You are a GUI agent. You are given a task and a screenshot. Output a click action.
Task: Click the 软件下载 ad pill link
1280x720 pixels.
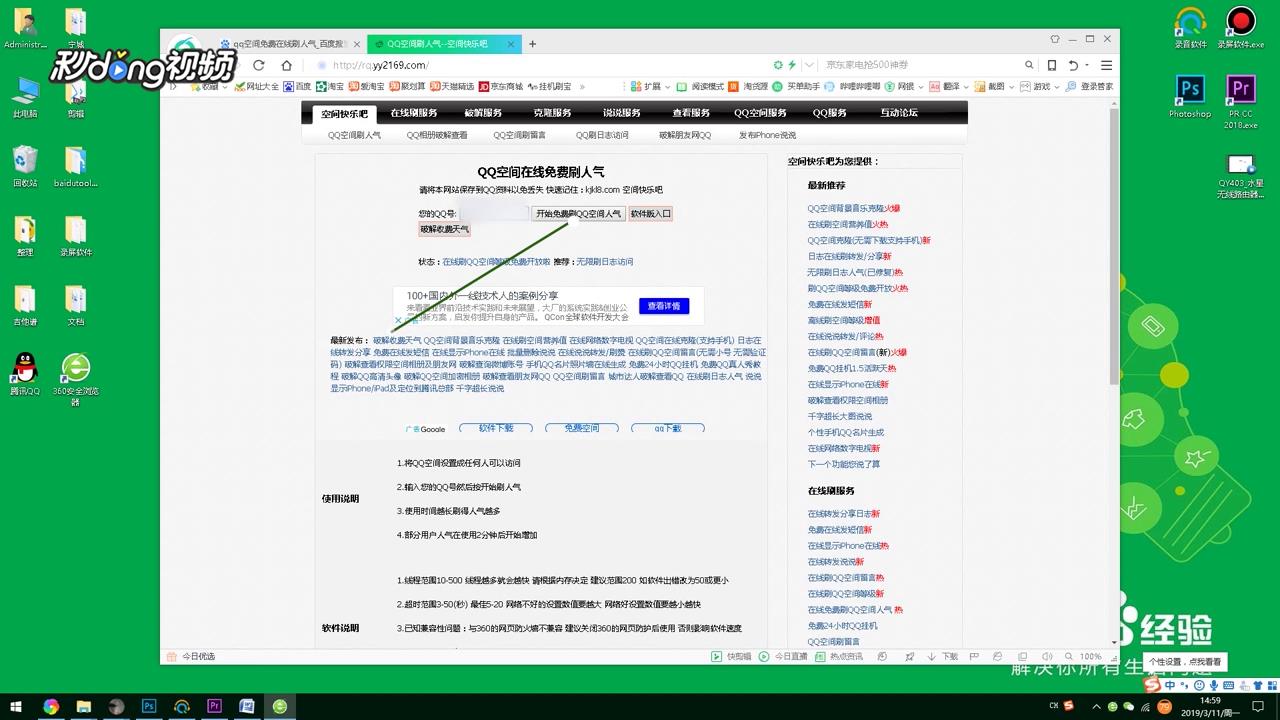495,428
